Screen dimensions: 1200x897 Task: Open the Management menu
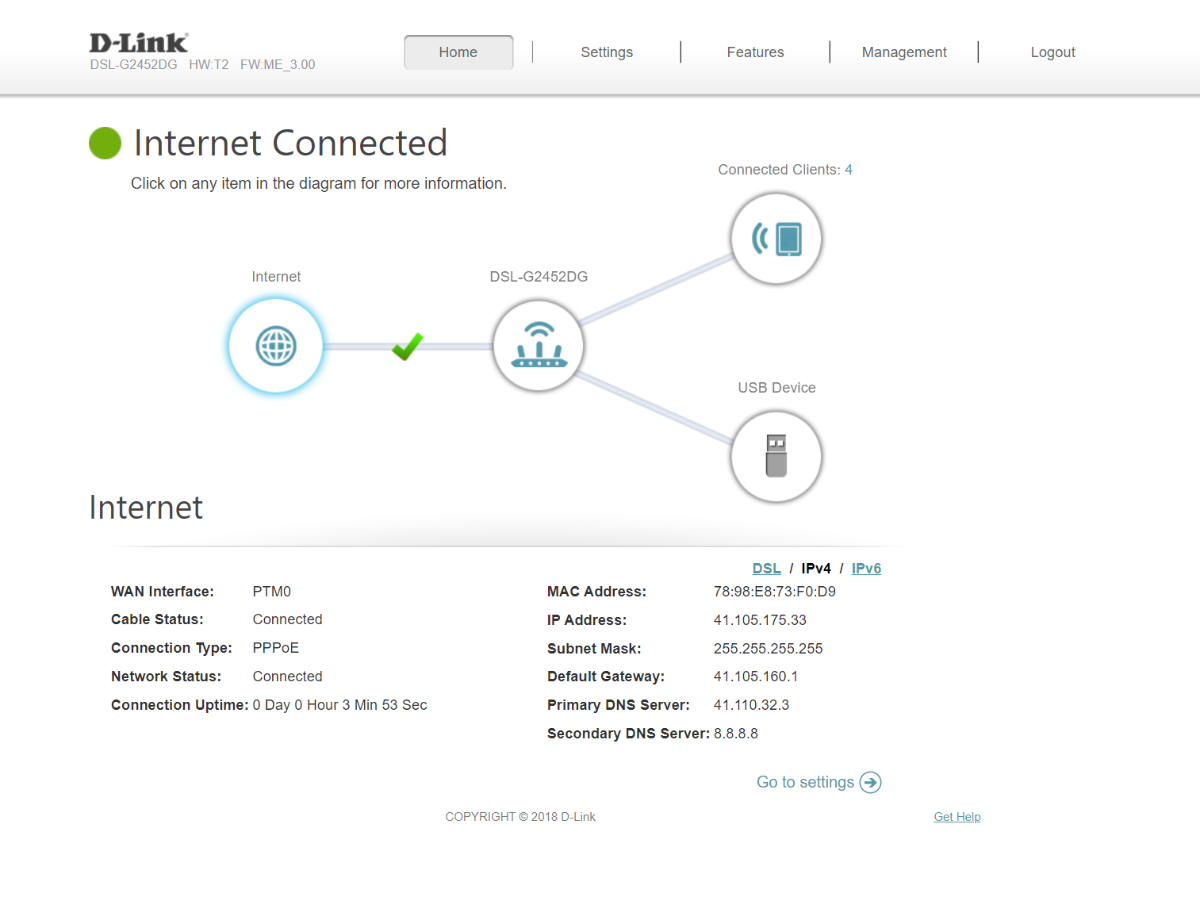pyautogui.click(x=904, y=52)
